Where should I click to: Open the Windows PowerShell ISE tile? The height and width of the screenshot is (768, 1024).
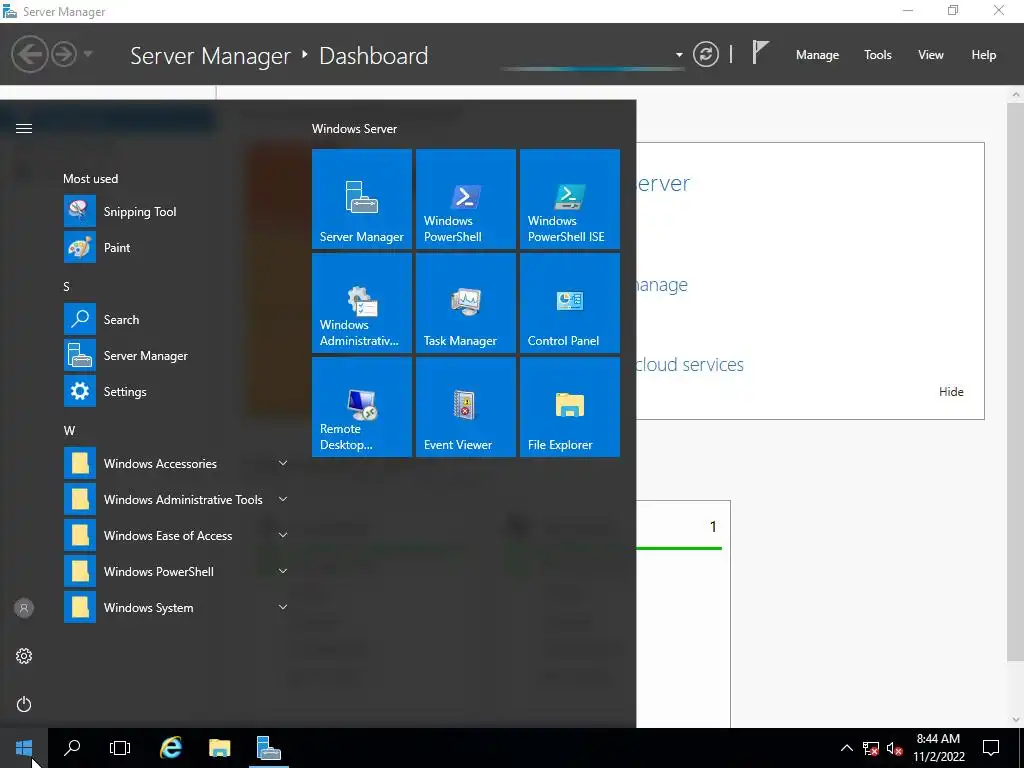(x=569, y=199)
